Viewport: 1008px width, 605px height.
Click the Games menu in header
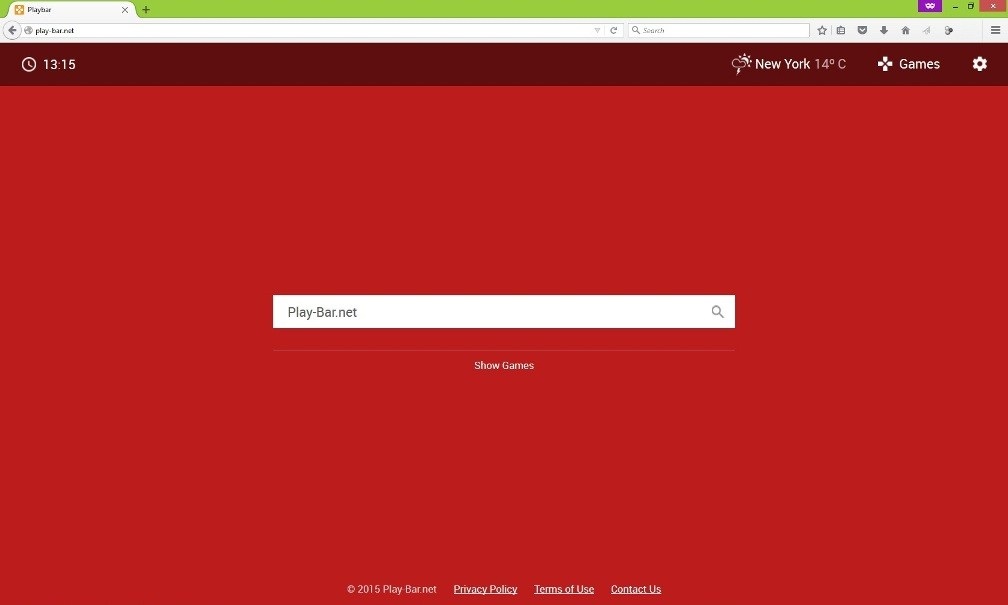click(908, 64)
